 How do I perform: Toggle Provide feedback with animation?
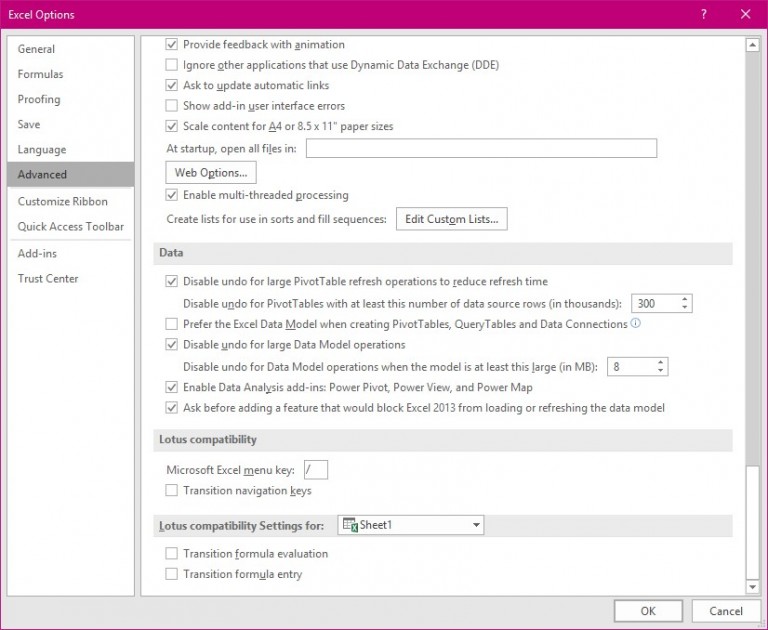click(x=171, y=45)
